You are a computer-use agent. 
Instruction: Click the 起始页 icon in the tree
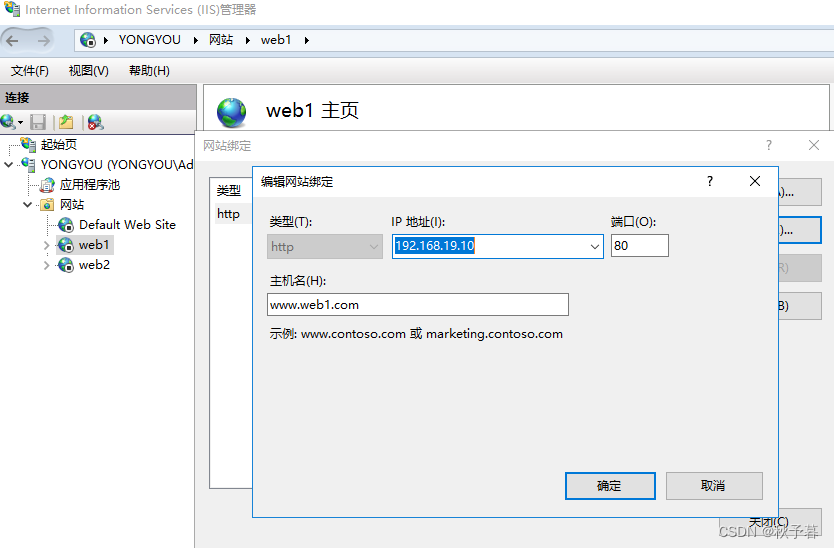28,144
